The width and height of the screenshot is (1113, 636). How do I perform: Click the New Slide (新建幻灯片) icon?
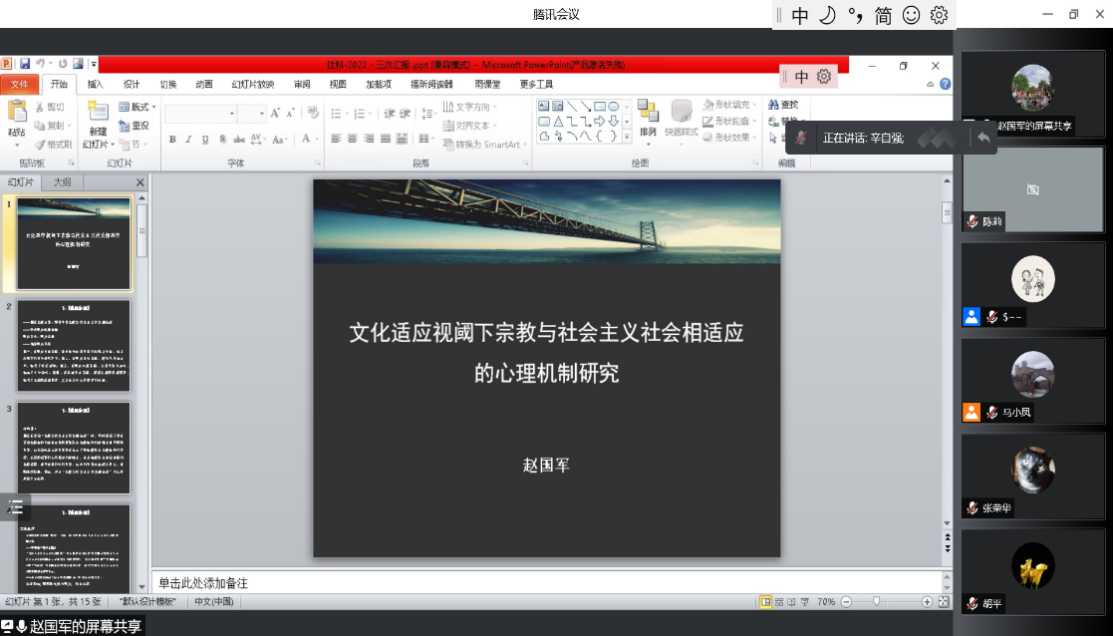[x=97, y=114]
